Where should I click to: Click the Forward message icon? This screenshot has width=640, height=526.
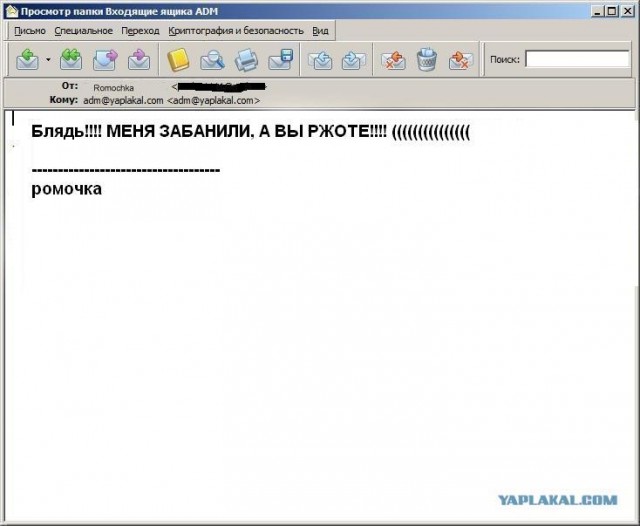105,60
